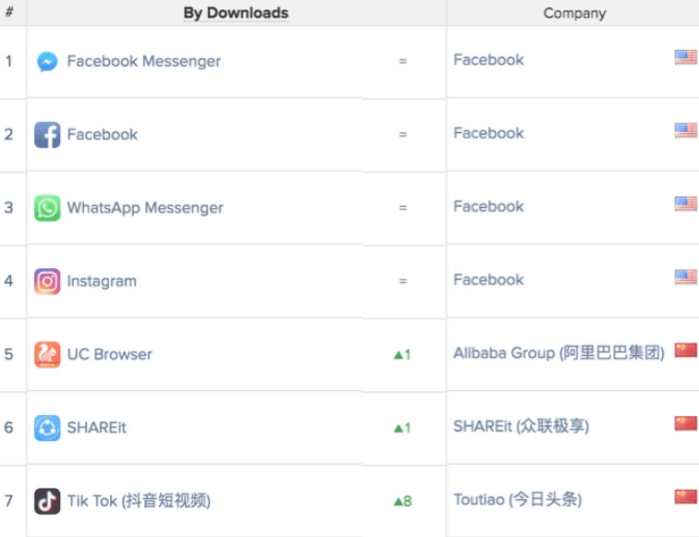Open Facebook company link in Messenger row

tap(489, 60)
